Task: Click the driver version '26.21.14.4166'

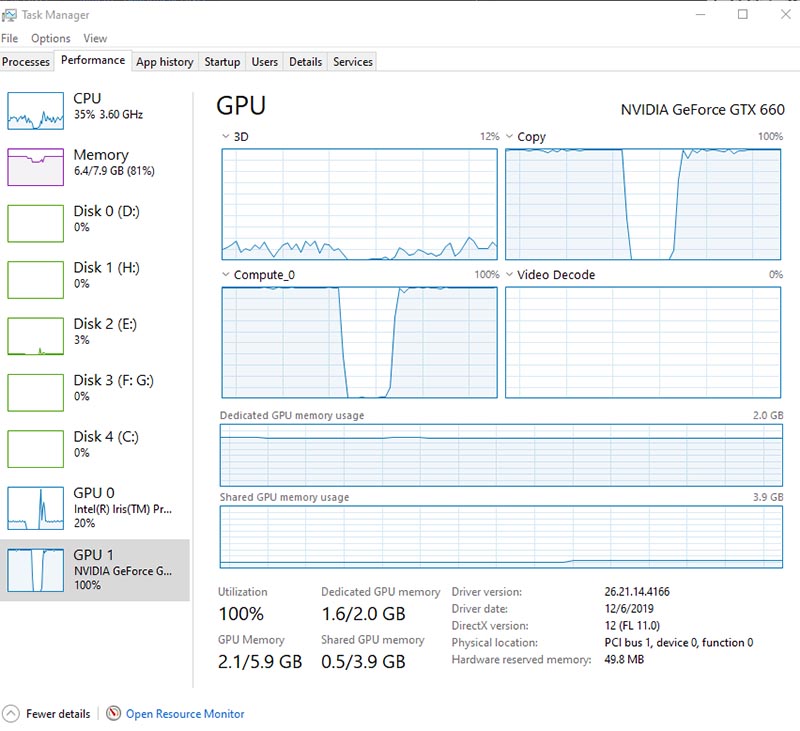Action: (x=637, y=592)
